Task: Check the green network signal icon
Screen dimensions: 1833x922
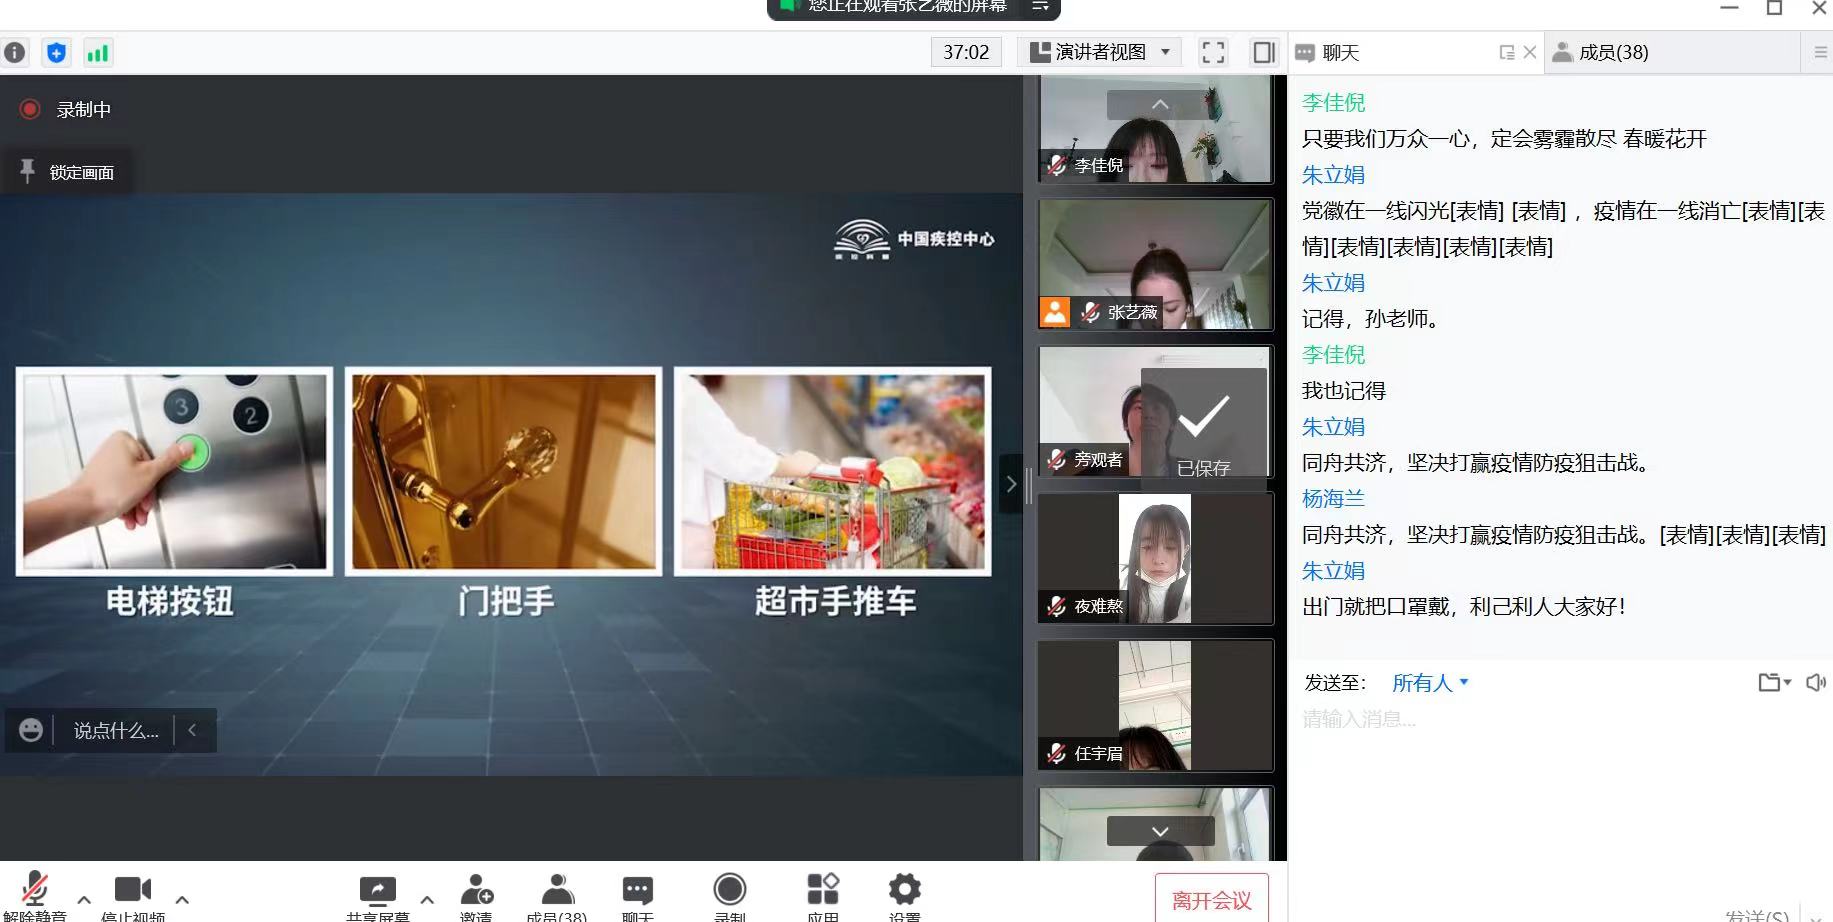Action: (x=97, y=53)
